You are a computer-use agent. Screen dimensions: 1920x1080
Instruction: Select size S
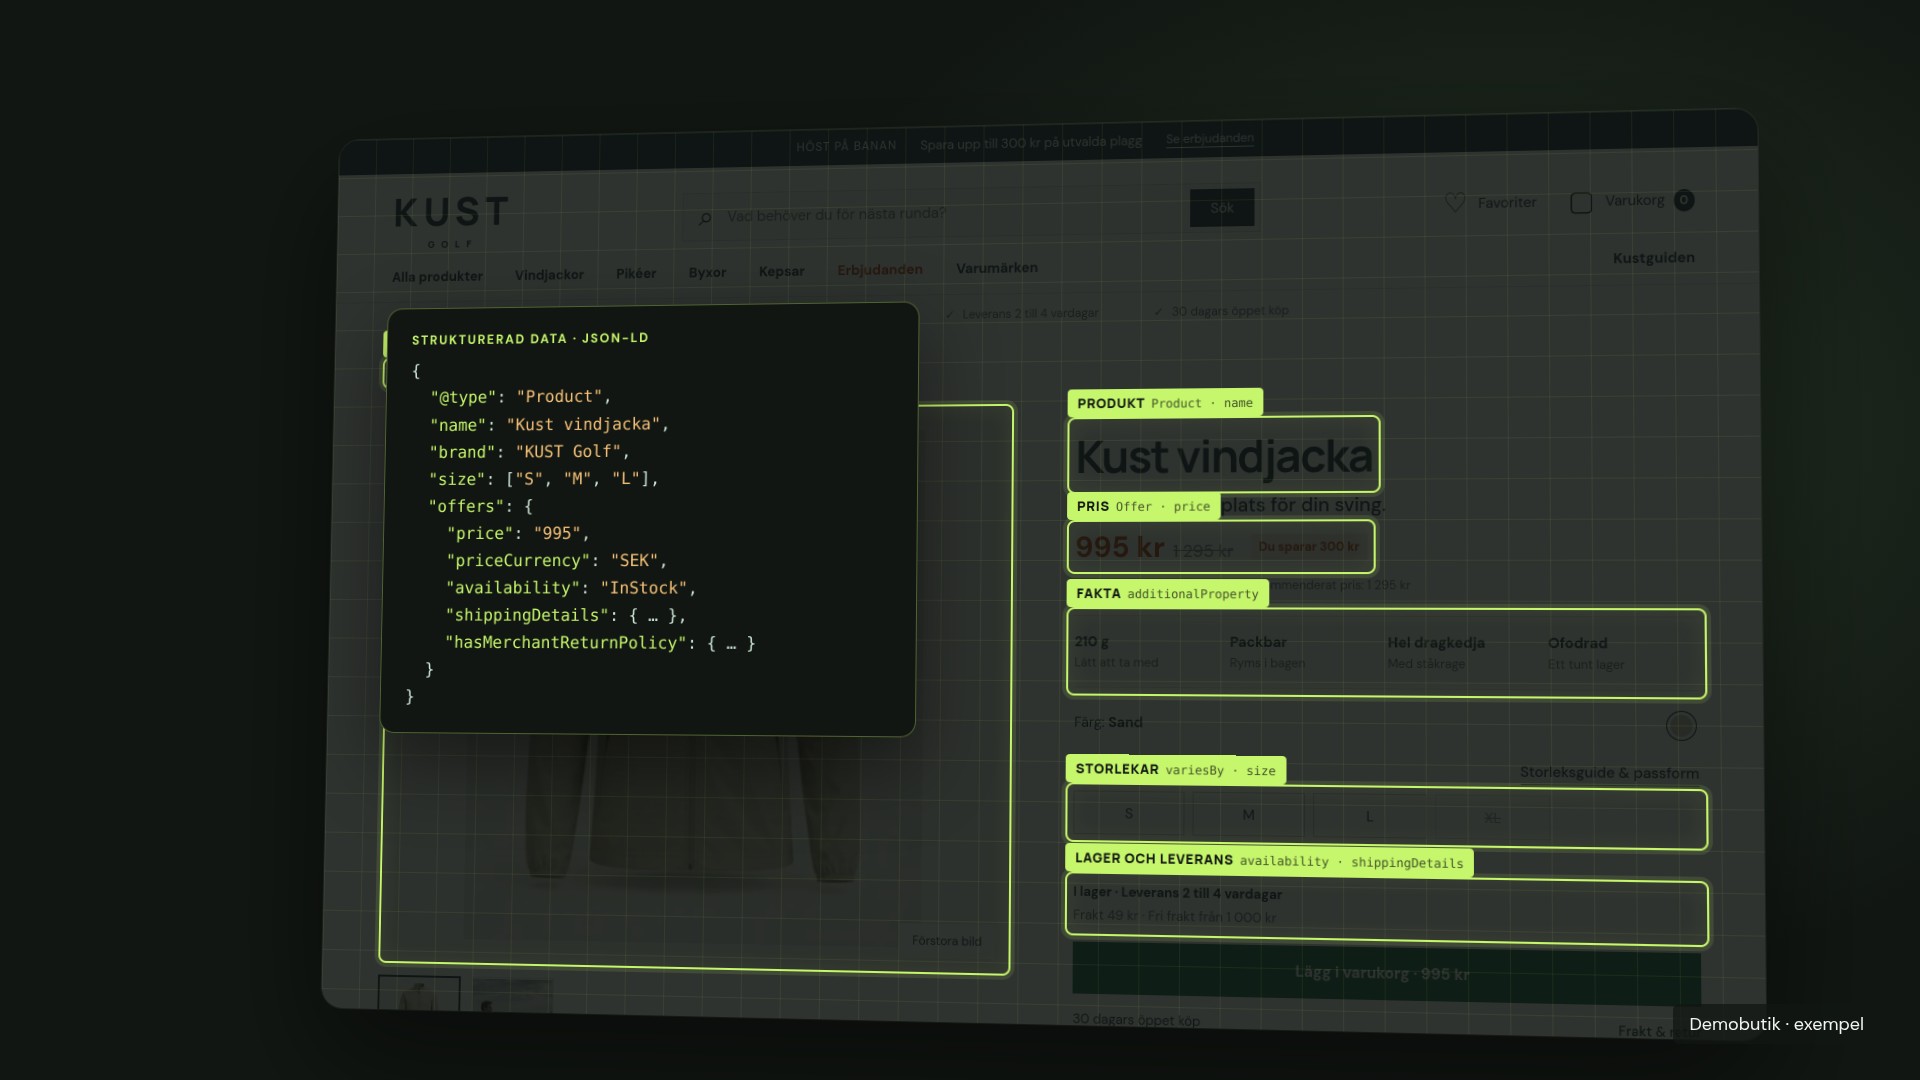tap(1129, 814)
